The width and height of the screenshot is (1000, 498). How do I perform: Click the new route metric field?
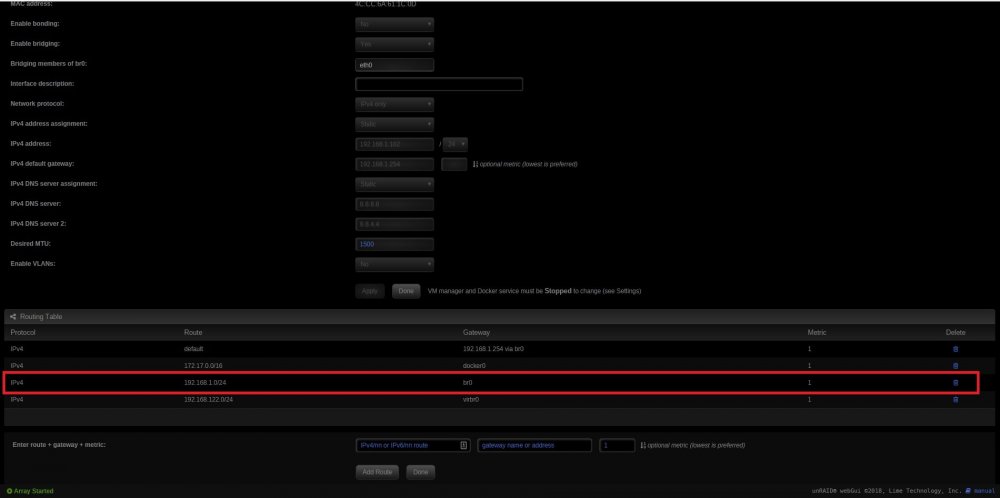[x=617, y=445]
